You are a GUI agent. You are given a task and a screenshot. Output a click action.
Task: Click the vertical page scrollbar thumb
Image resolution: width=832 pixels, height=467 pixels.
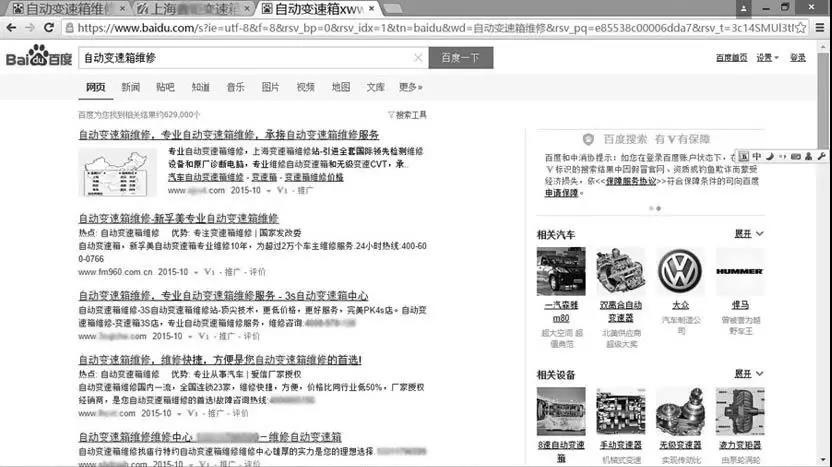point(823,101)
